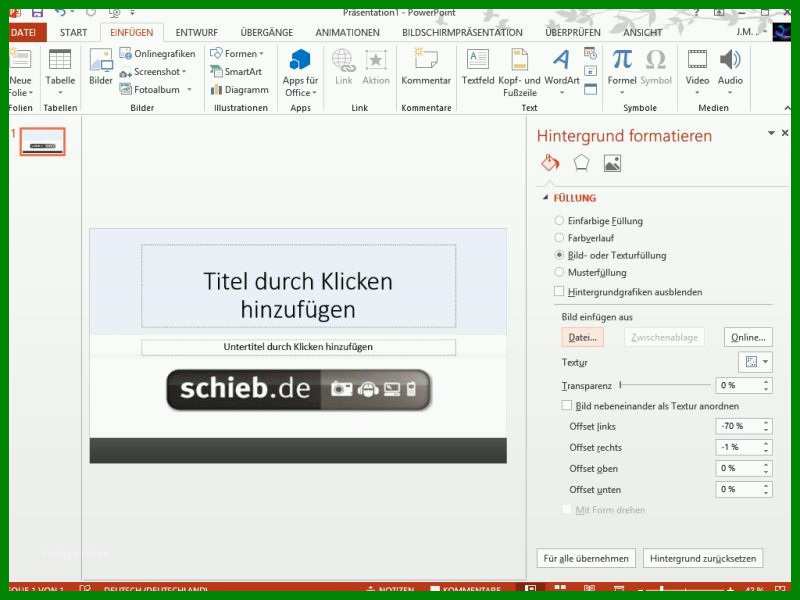Open the Textur dropdown picker
This screenshot has height=600, width=800.
click(755, 362)
